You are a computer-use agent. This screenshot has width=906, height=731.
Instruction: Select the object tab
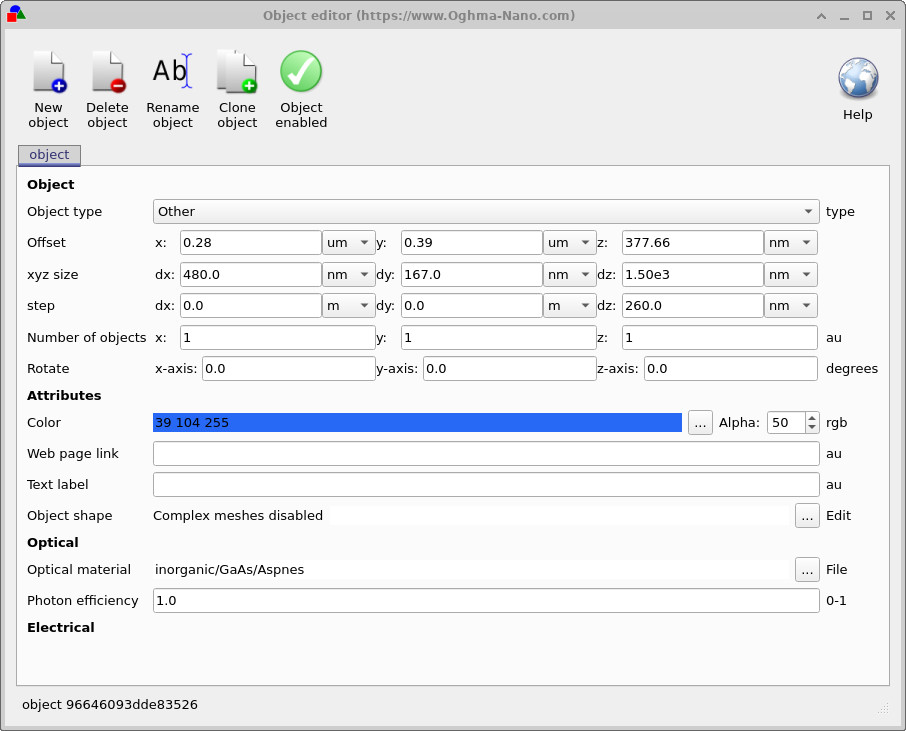click(49, 155)
